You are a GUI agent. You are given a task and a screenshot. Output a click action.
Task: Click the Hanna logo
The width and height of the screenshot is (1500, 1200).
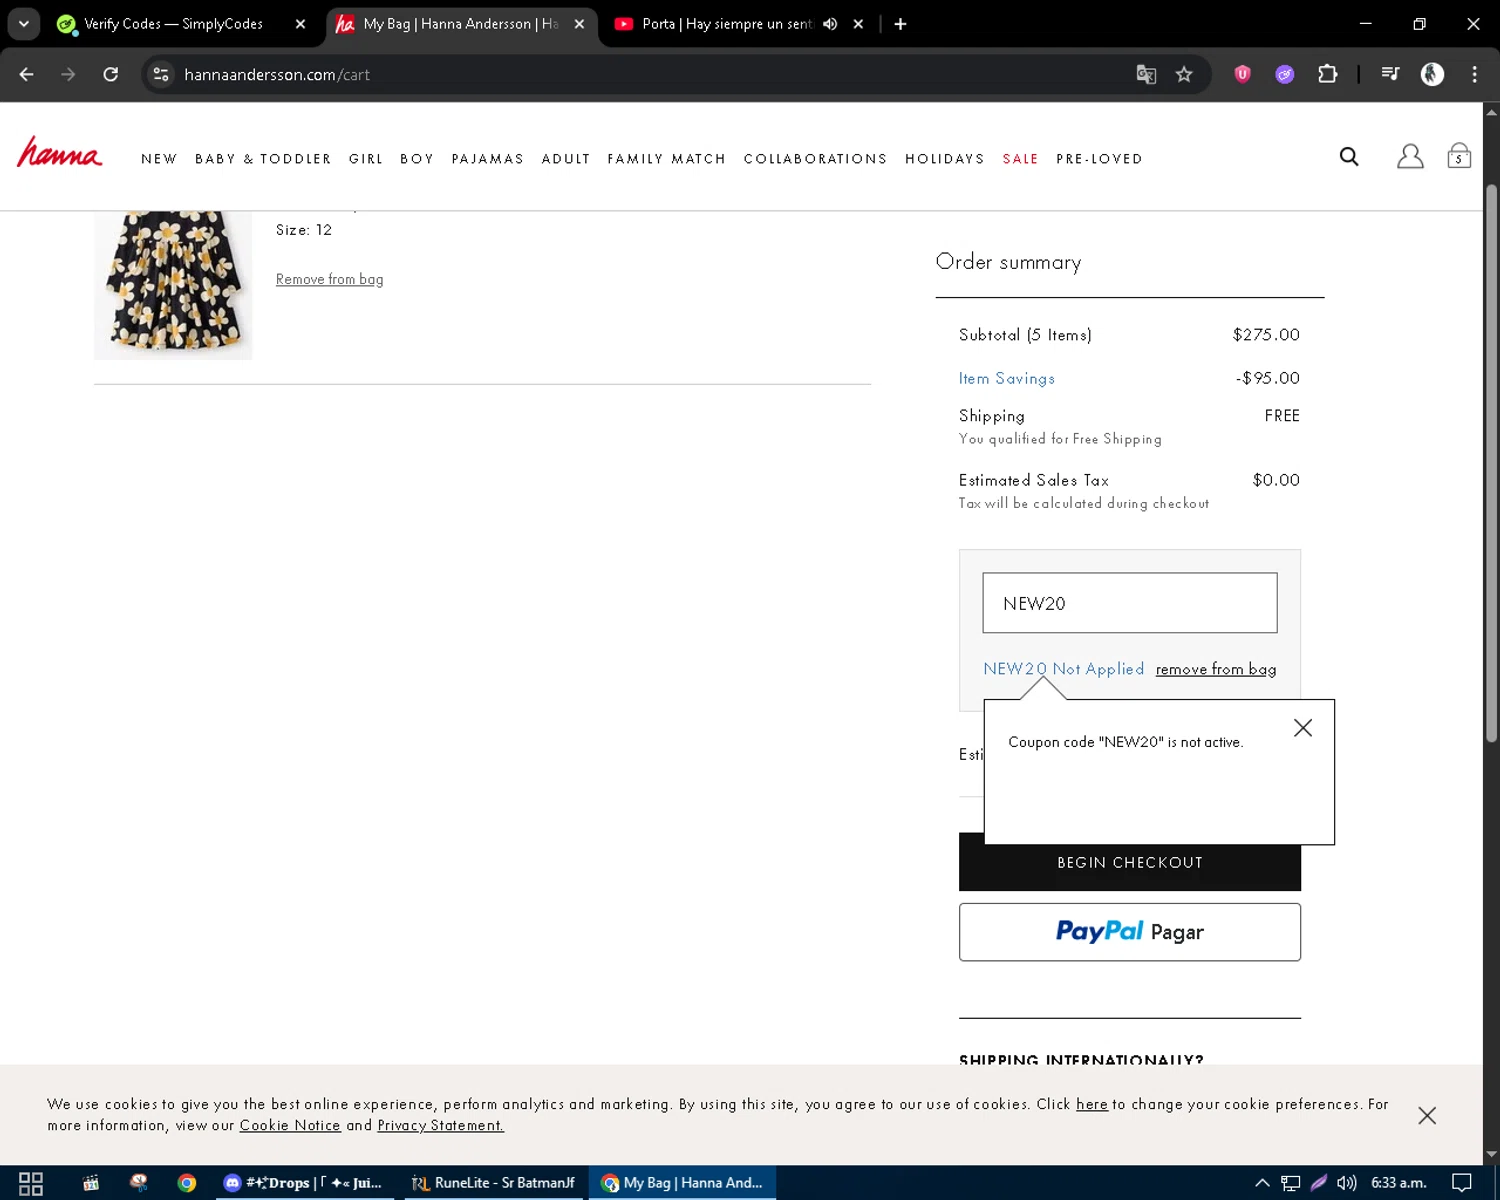point(60,152)
